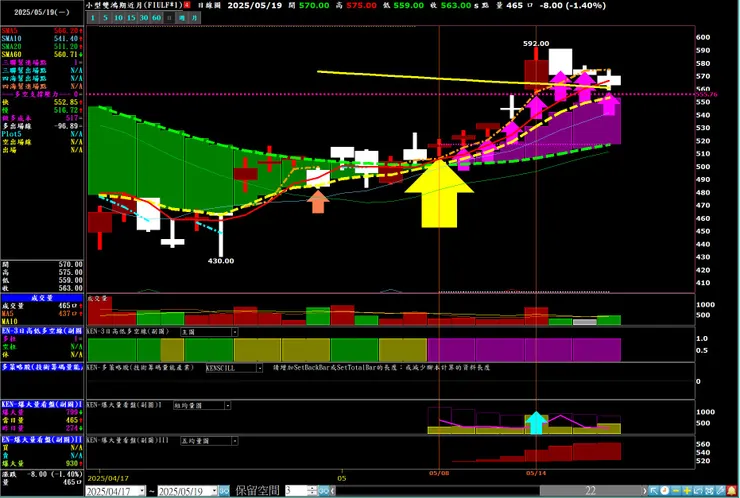Click the KEN-爆大量看盤(副圖)I blue panel header
The height and width of the screenshot is (498, 740).
pyautogui.click(x=42, y=405)
